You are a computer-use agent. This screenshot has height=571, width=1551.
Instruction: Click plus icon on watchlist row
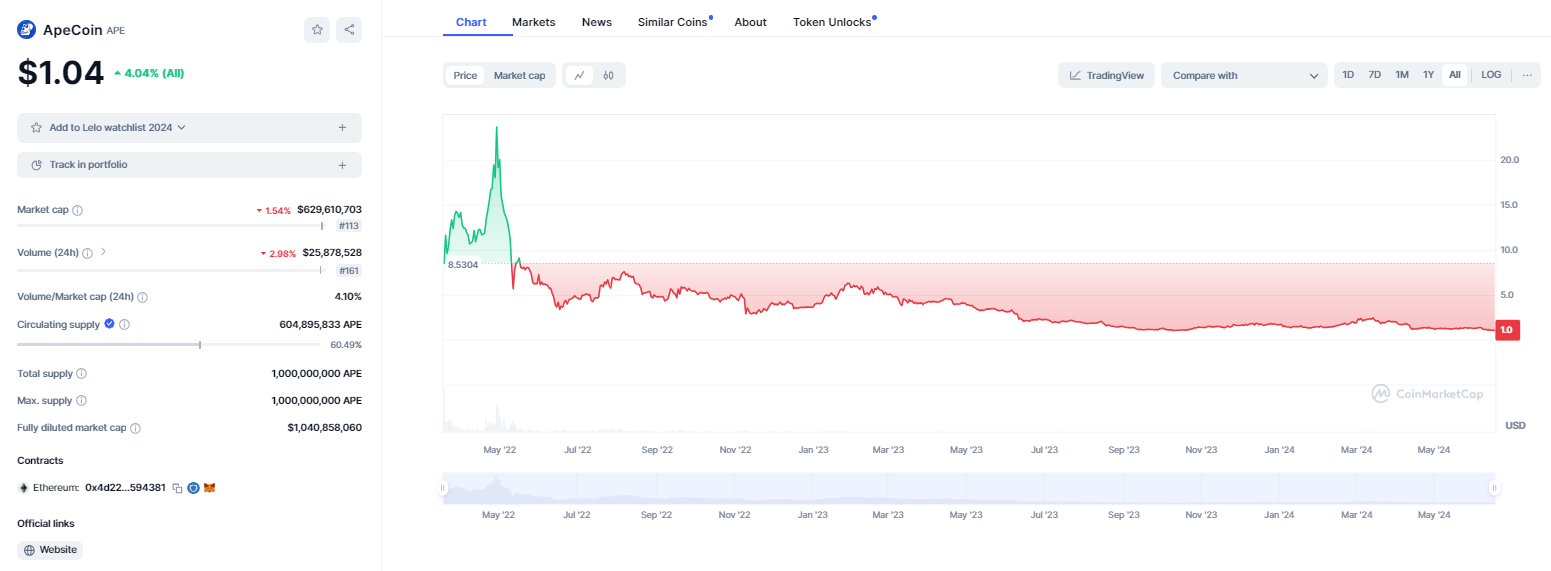click(x=342, y=128)
